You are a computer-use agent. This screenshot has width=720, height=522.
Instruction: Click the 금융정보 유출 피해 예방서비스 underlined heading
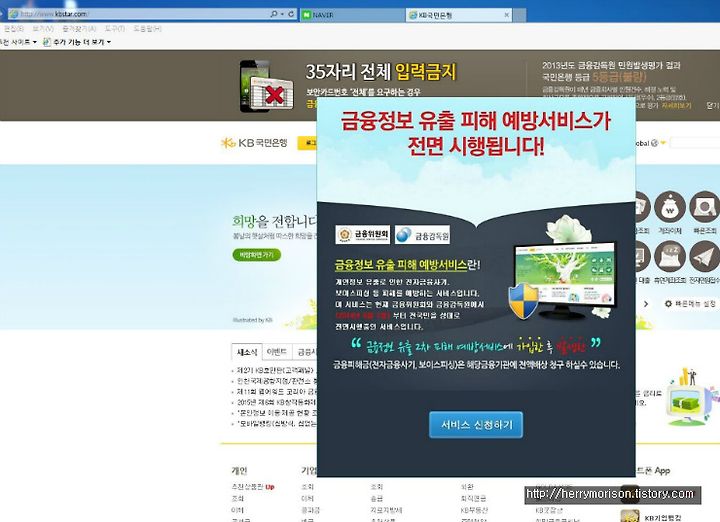[400, 265]
